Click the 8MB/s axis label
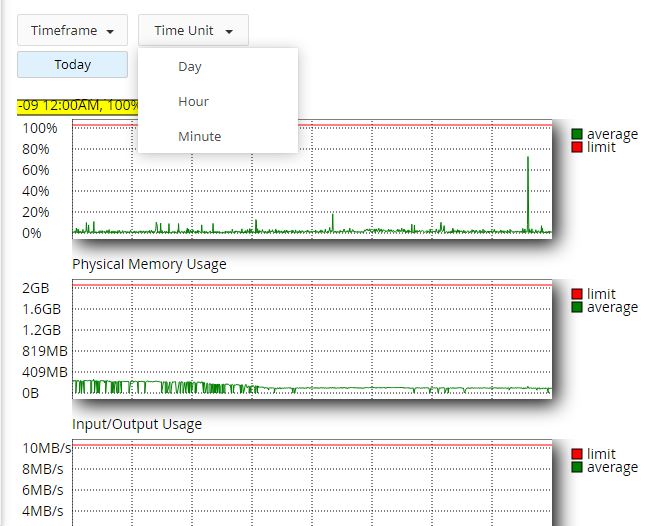 (x=43, y=469)
